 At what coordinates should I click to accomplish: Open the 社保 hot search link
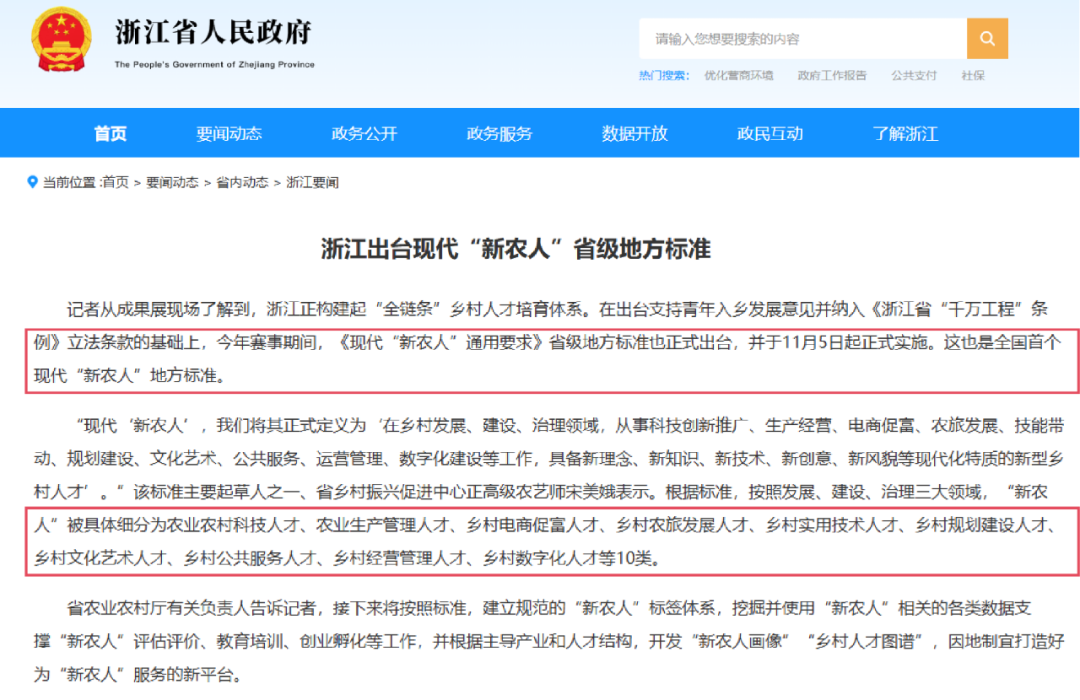[971, 74]
